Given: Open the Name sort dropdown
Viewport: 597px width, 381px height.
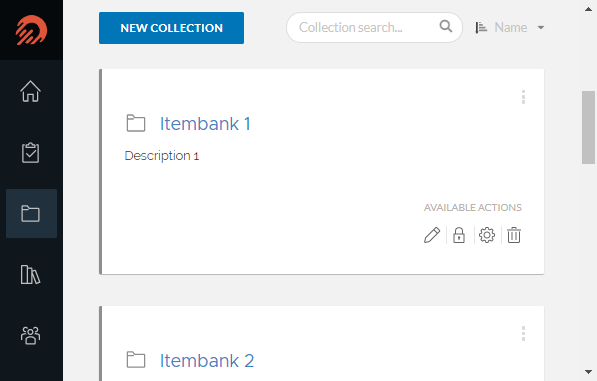Looking at the screenshot, I should [510, 27].
